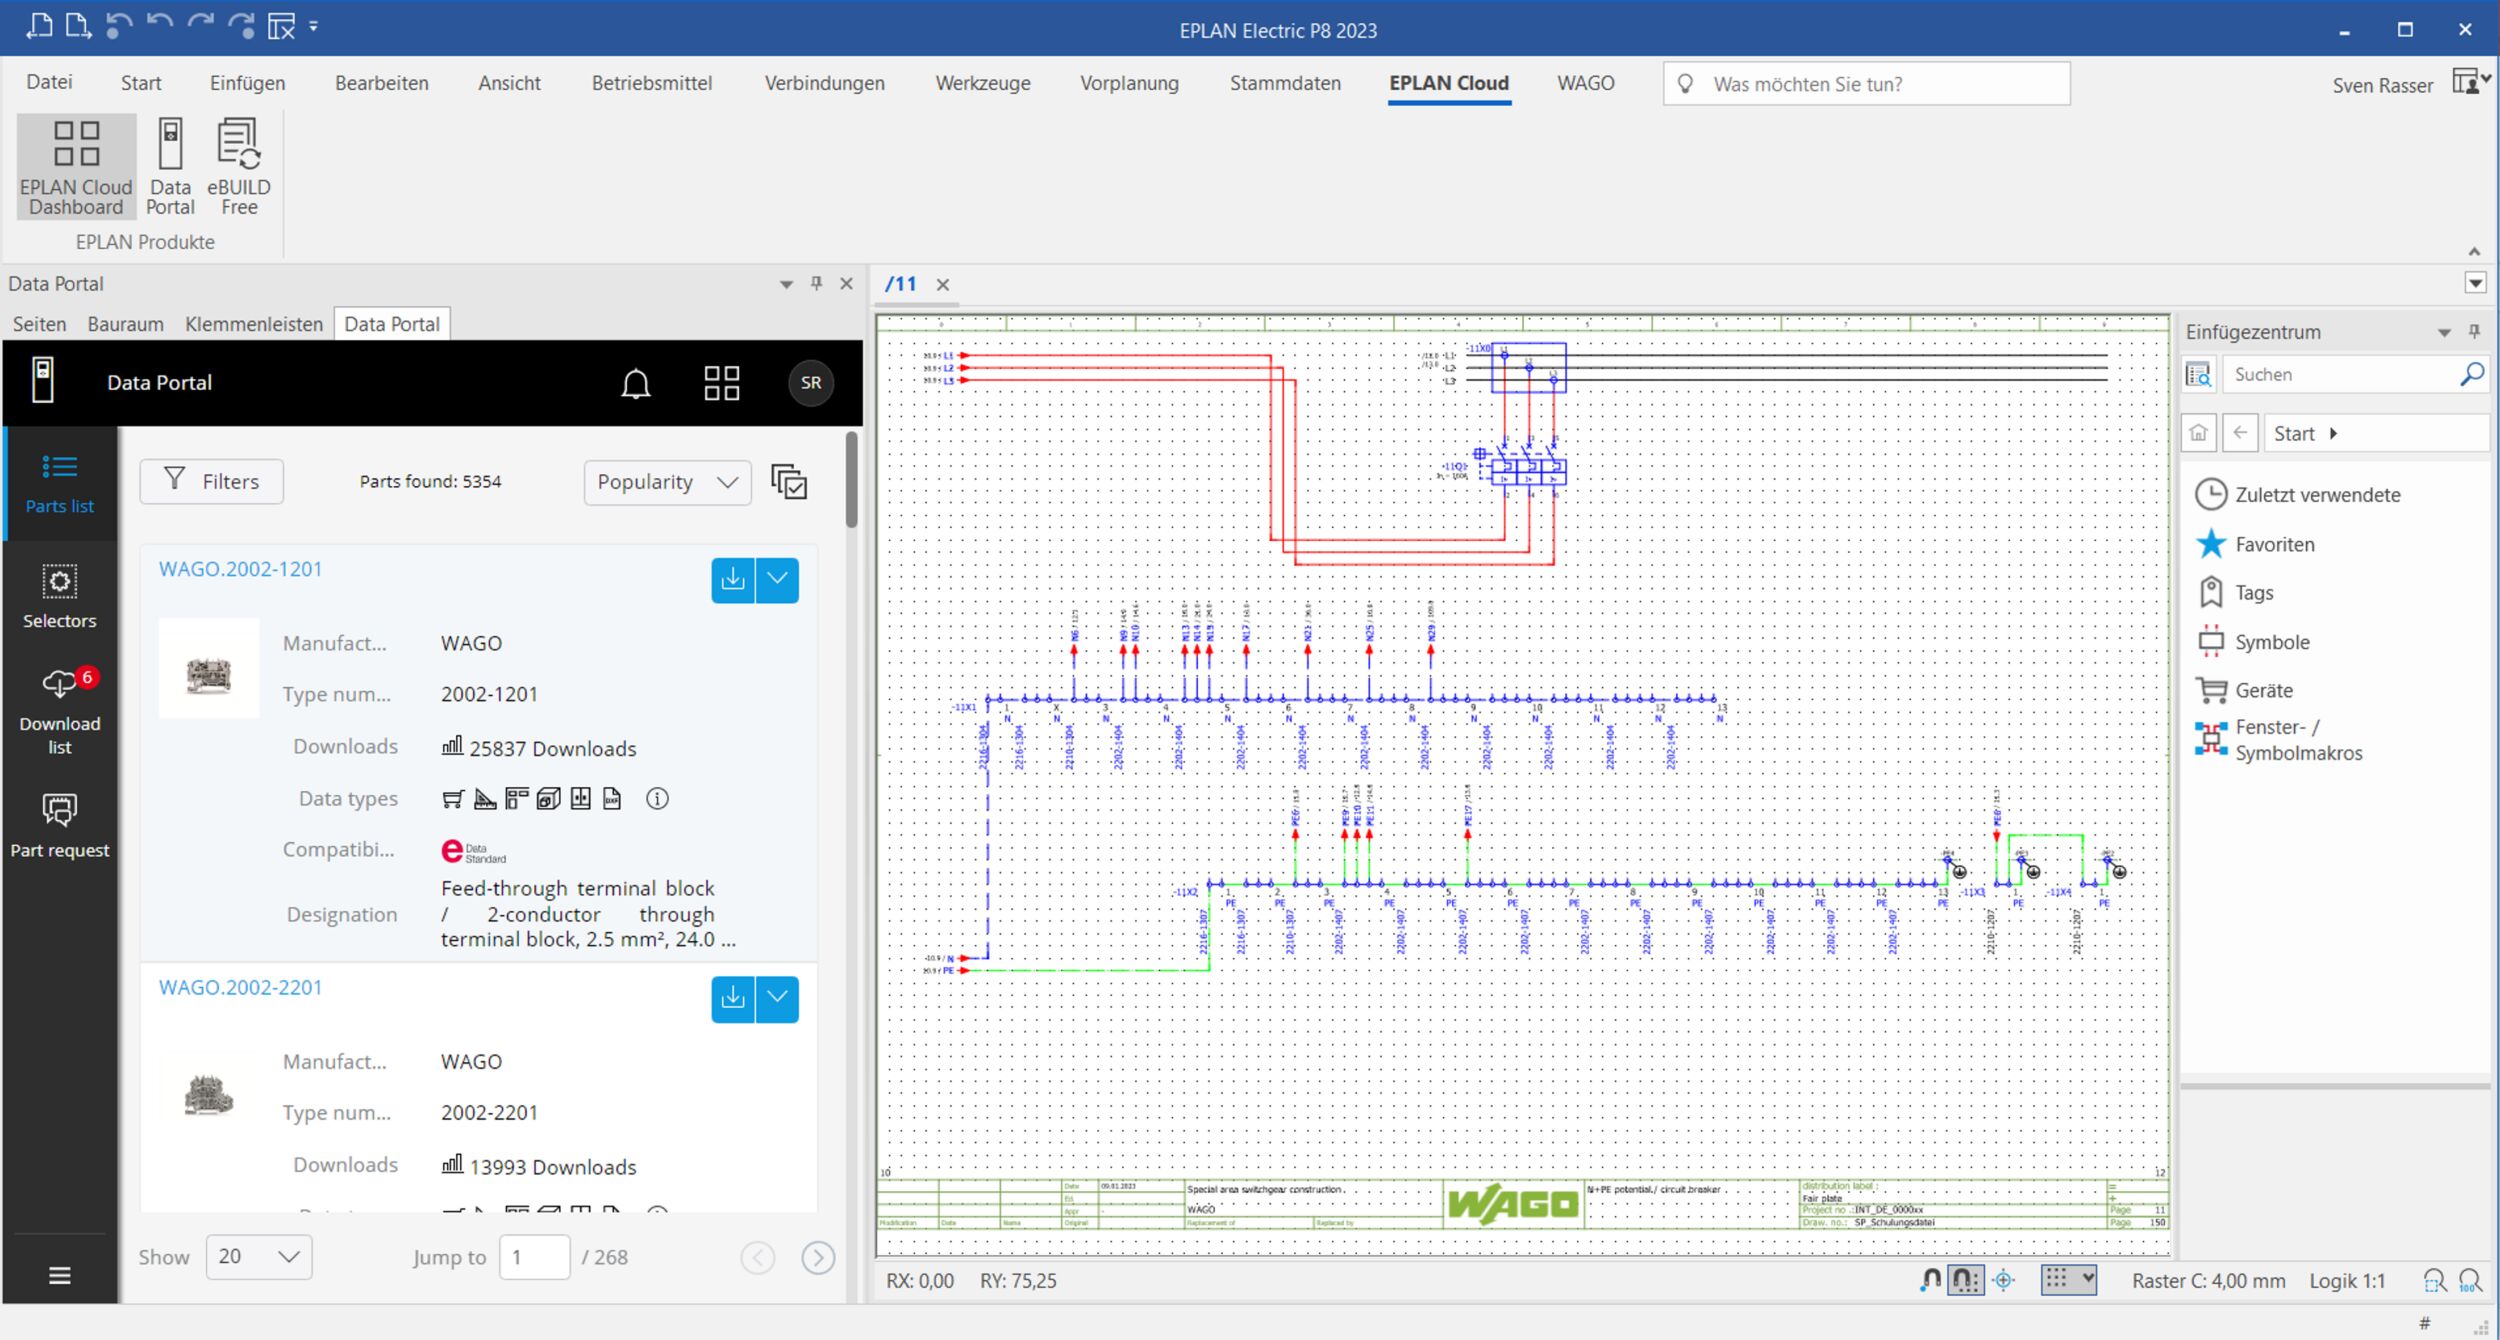Viewport: 2500px width, 1340px height.
Task: Open the Selectors sidebar section
Action: click(59, 596)
